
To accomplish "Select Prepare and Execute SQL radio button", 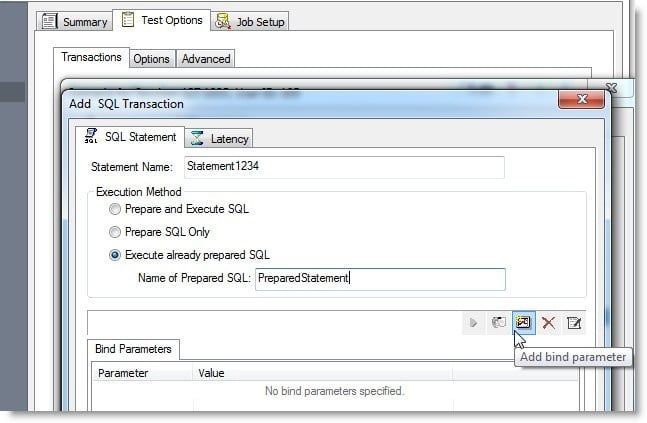I will tap(115, 209).
